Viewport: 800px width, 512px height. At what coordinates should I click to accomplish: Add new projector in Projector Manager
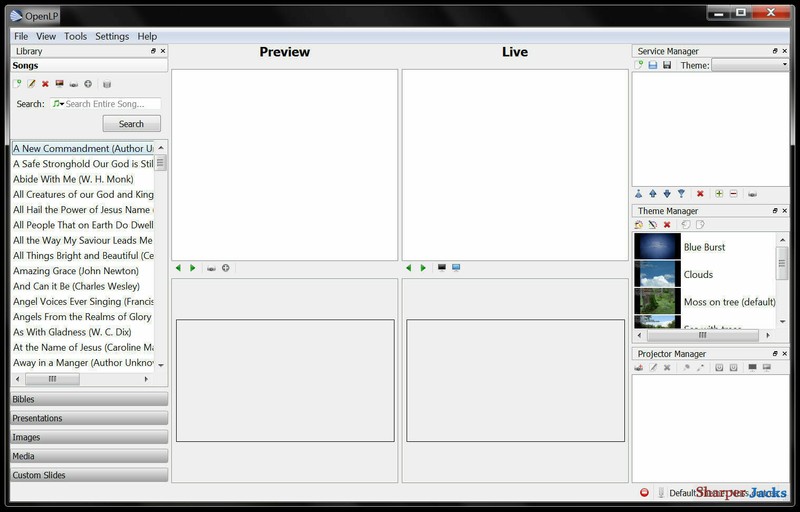point(639,367)
